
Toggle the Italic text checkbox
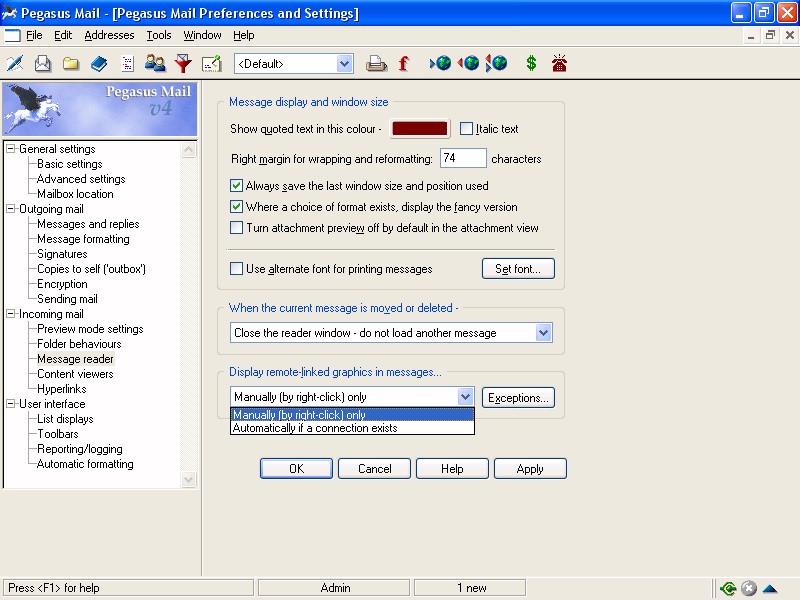[466, 129]
